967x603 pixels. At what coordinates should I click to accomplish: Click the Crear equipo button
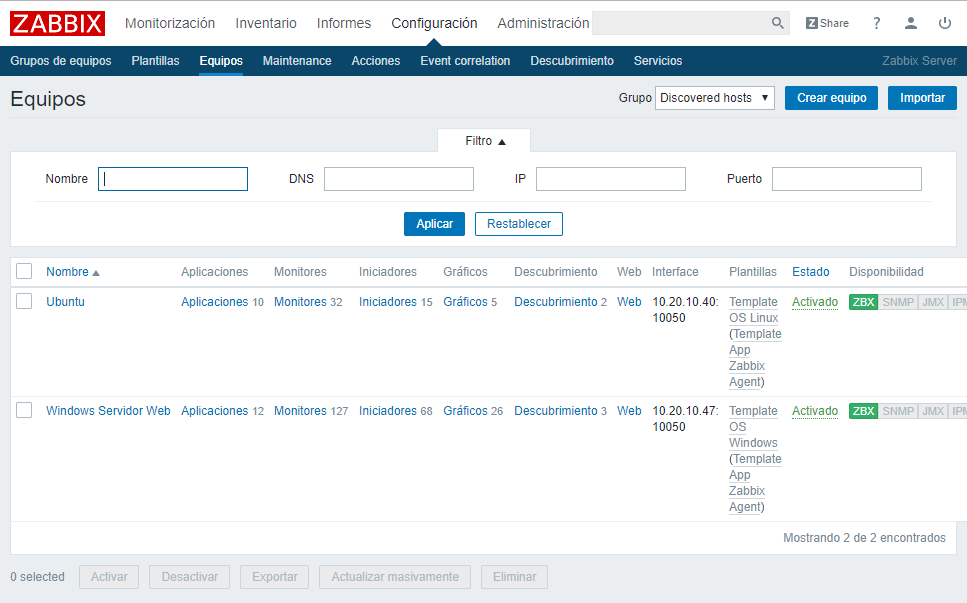click(x=831, y=98)
